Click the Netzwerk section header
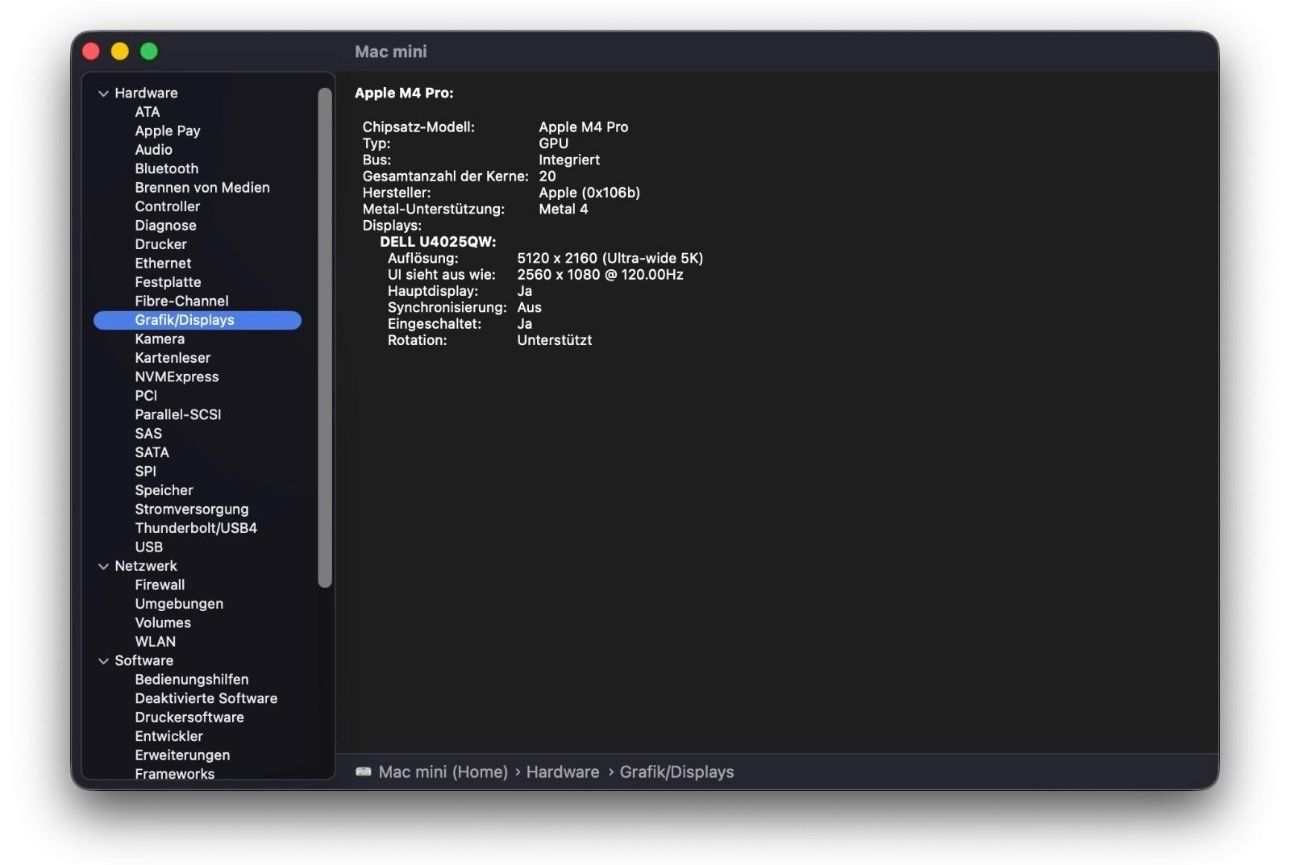This screenshot has height=865, width=1290. (146, 566)
